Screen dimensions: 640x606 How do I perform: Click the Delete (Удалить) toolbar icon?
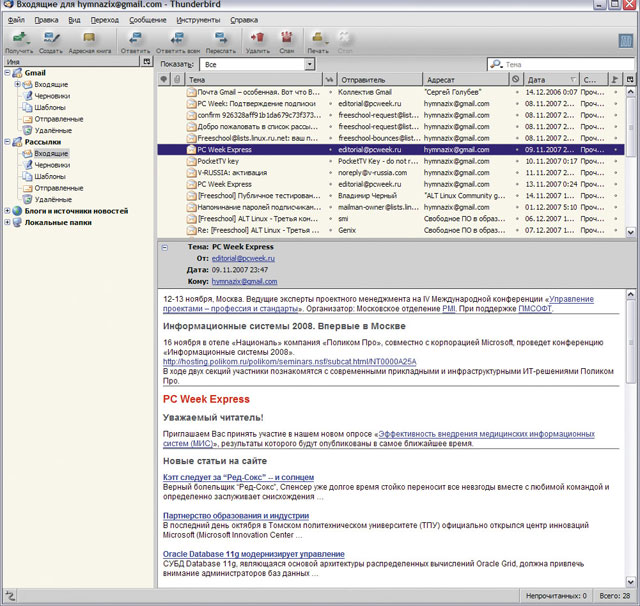pyautogui.click(x=257, y=38)
